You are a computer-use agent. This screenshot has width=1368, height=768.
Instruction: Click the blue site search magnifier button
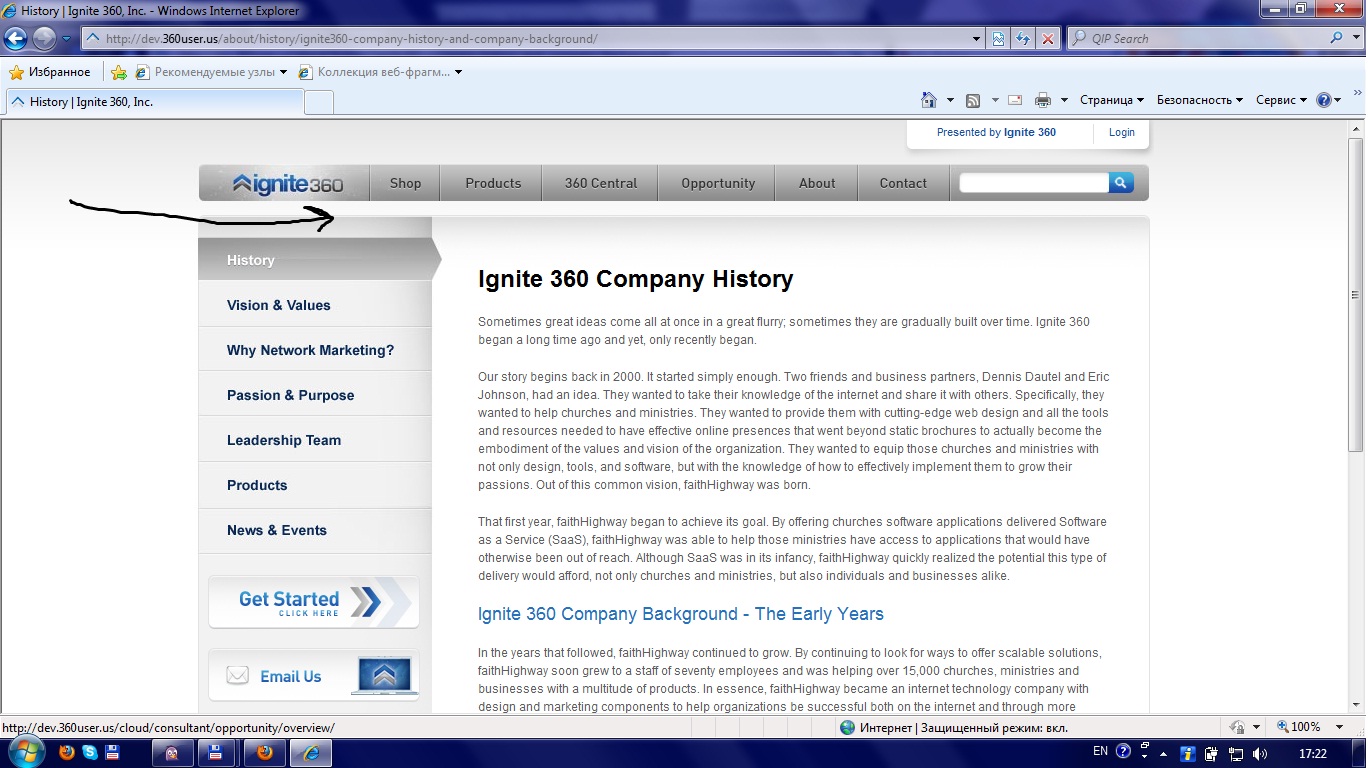1121,183
